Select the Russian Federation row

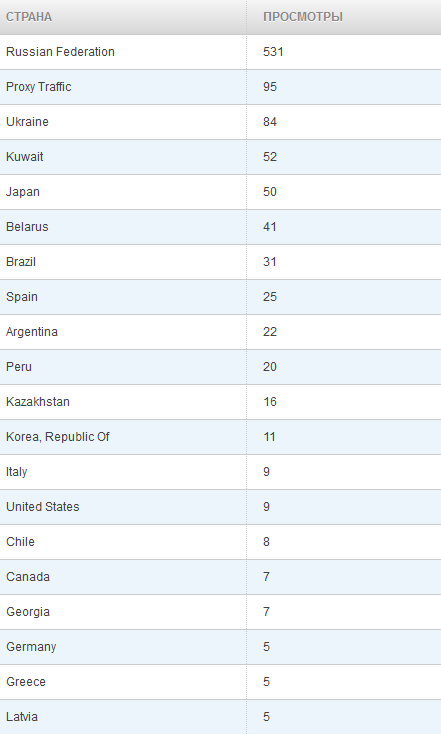pos(220,52)
